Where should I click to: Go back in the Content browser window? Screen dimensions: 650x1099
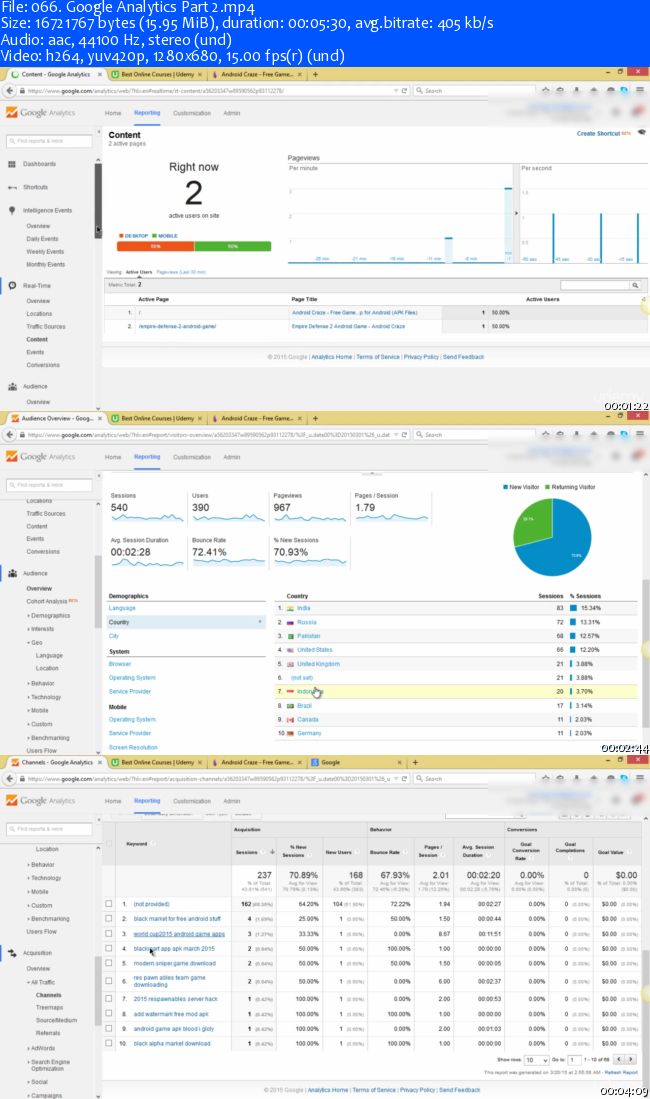pyautogui.click(x=9, y=90)
